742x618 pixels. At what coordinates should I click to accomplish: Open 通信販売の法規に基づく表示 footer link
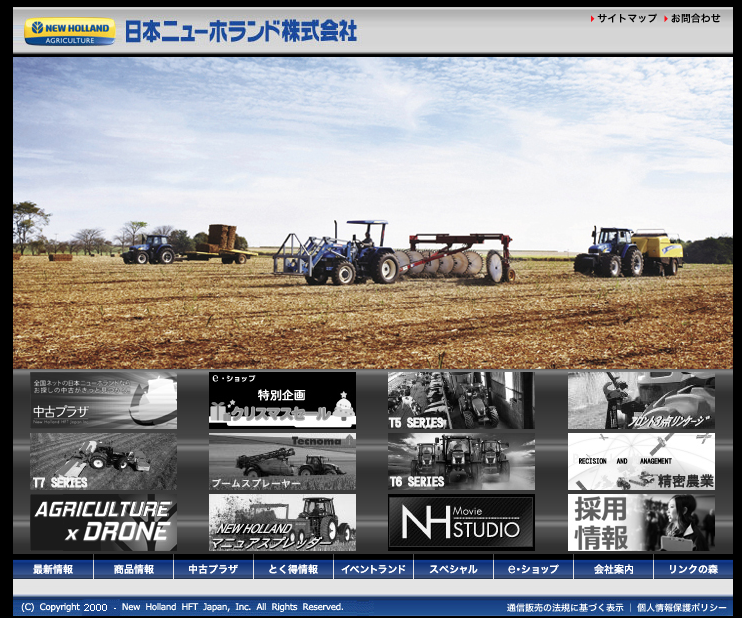coord(565,607)
